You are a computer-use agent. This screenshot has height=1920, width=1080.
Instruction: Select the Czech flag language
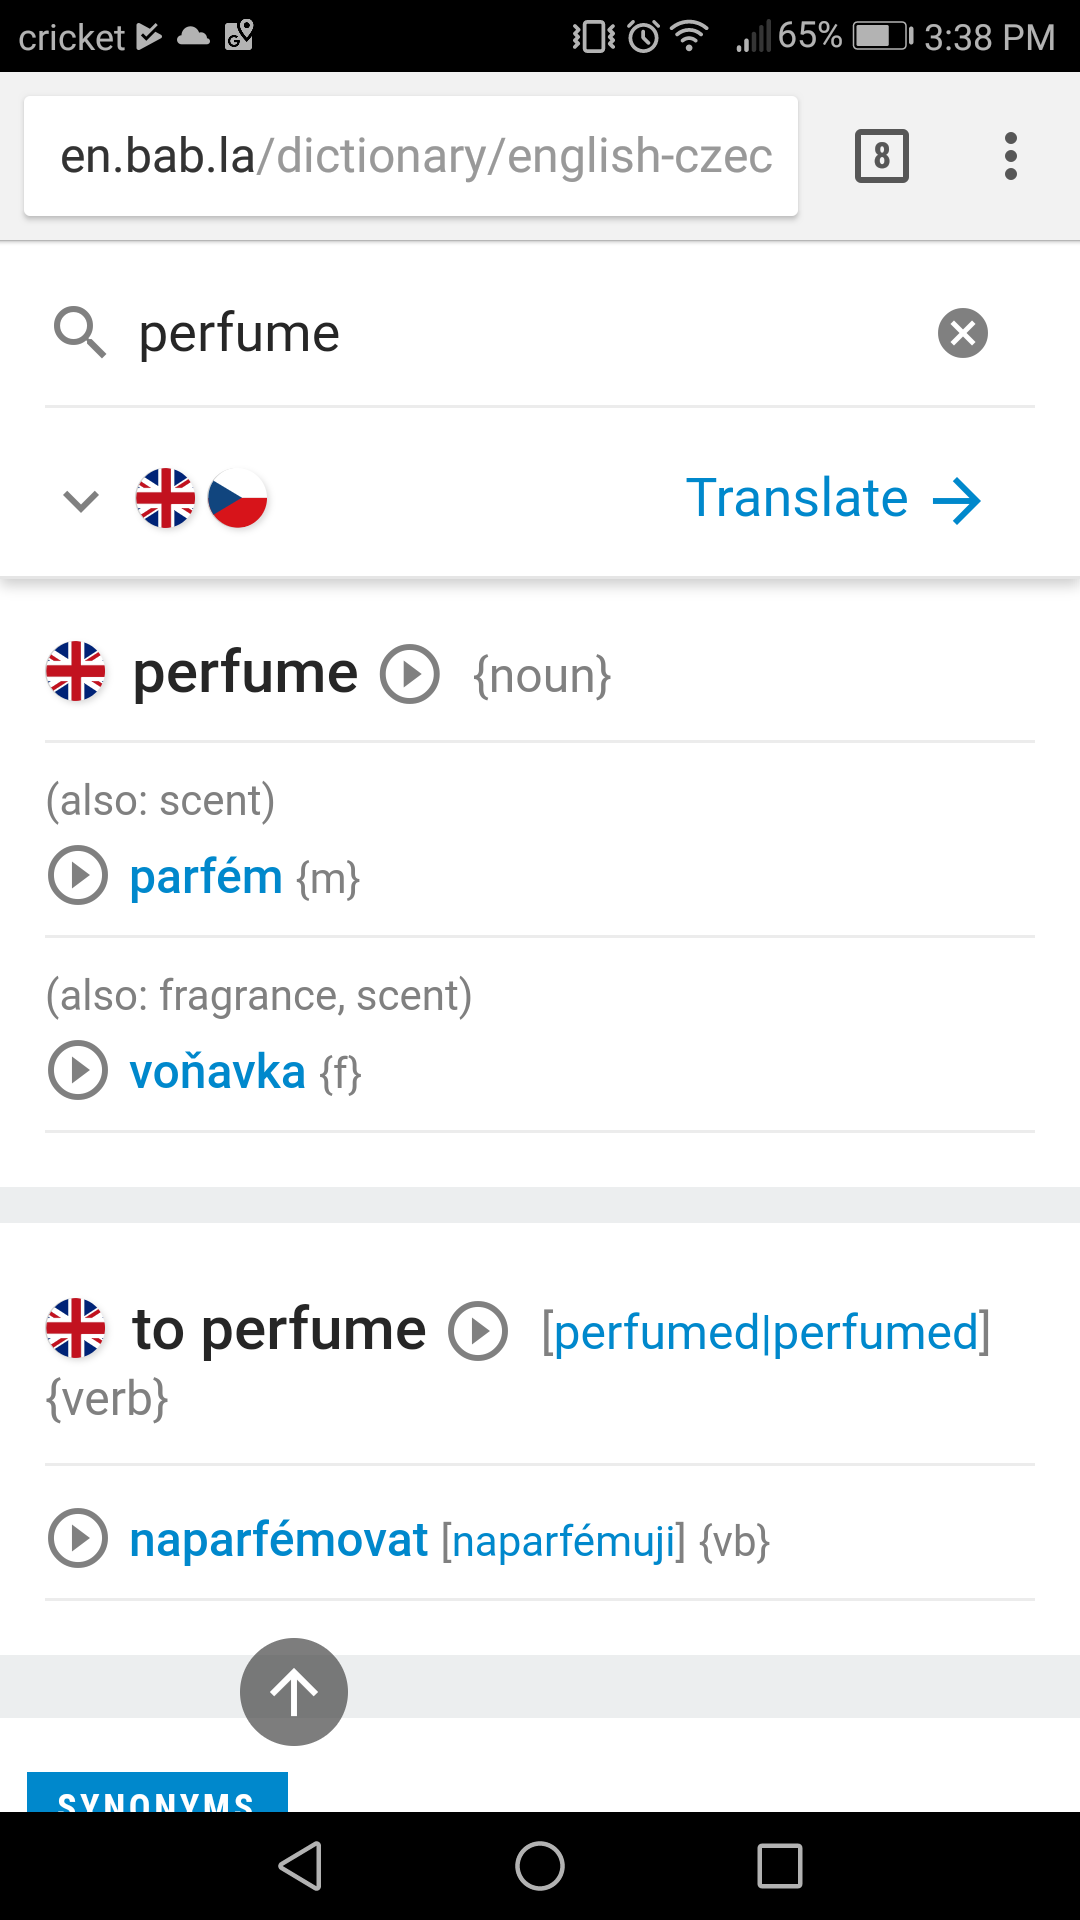pos(238,498)
